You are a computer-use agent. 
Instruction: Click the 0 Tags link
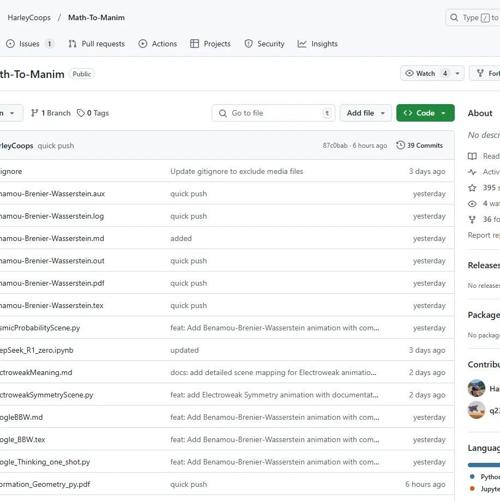93,113
